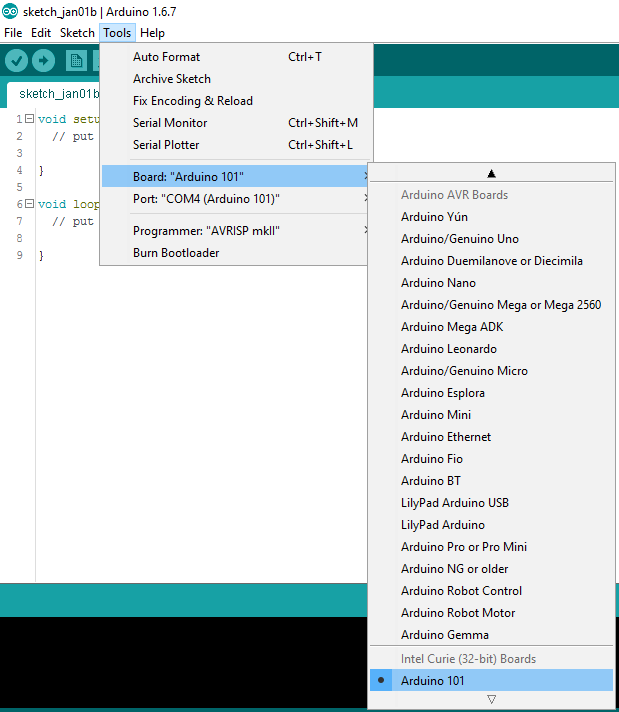Click the New sketch file icon
Screen dimensions: 619x712
pyautogui.click(x=76, y=60)
